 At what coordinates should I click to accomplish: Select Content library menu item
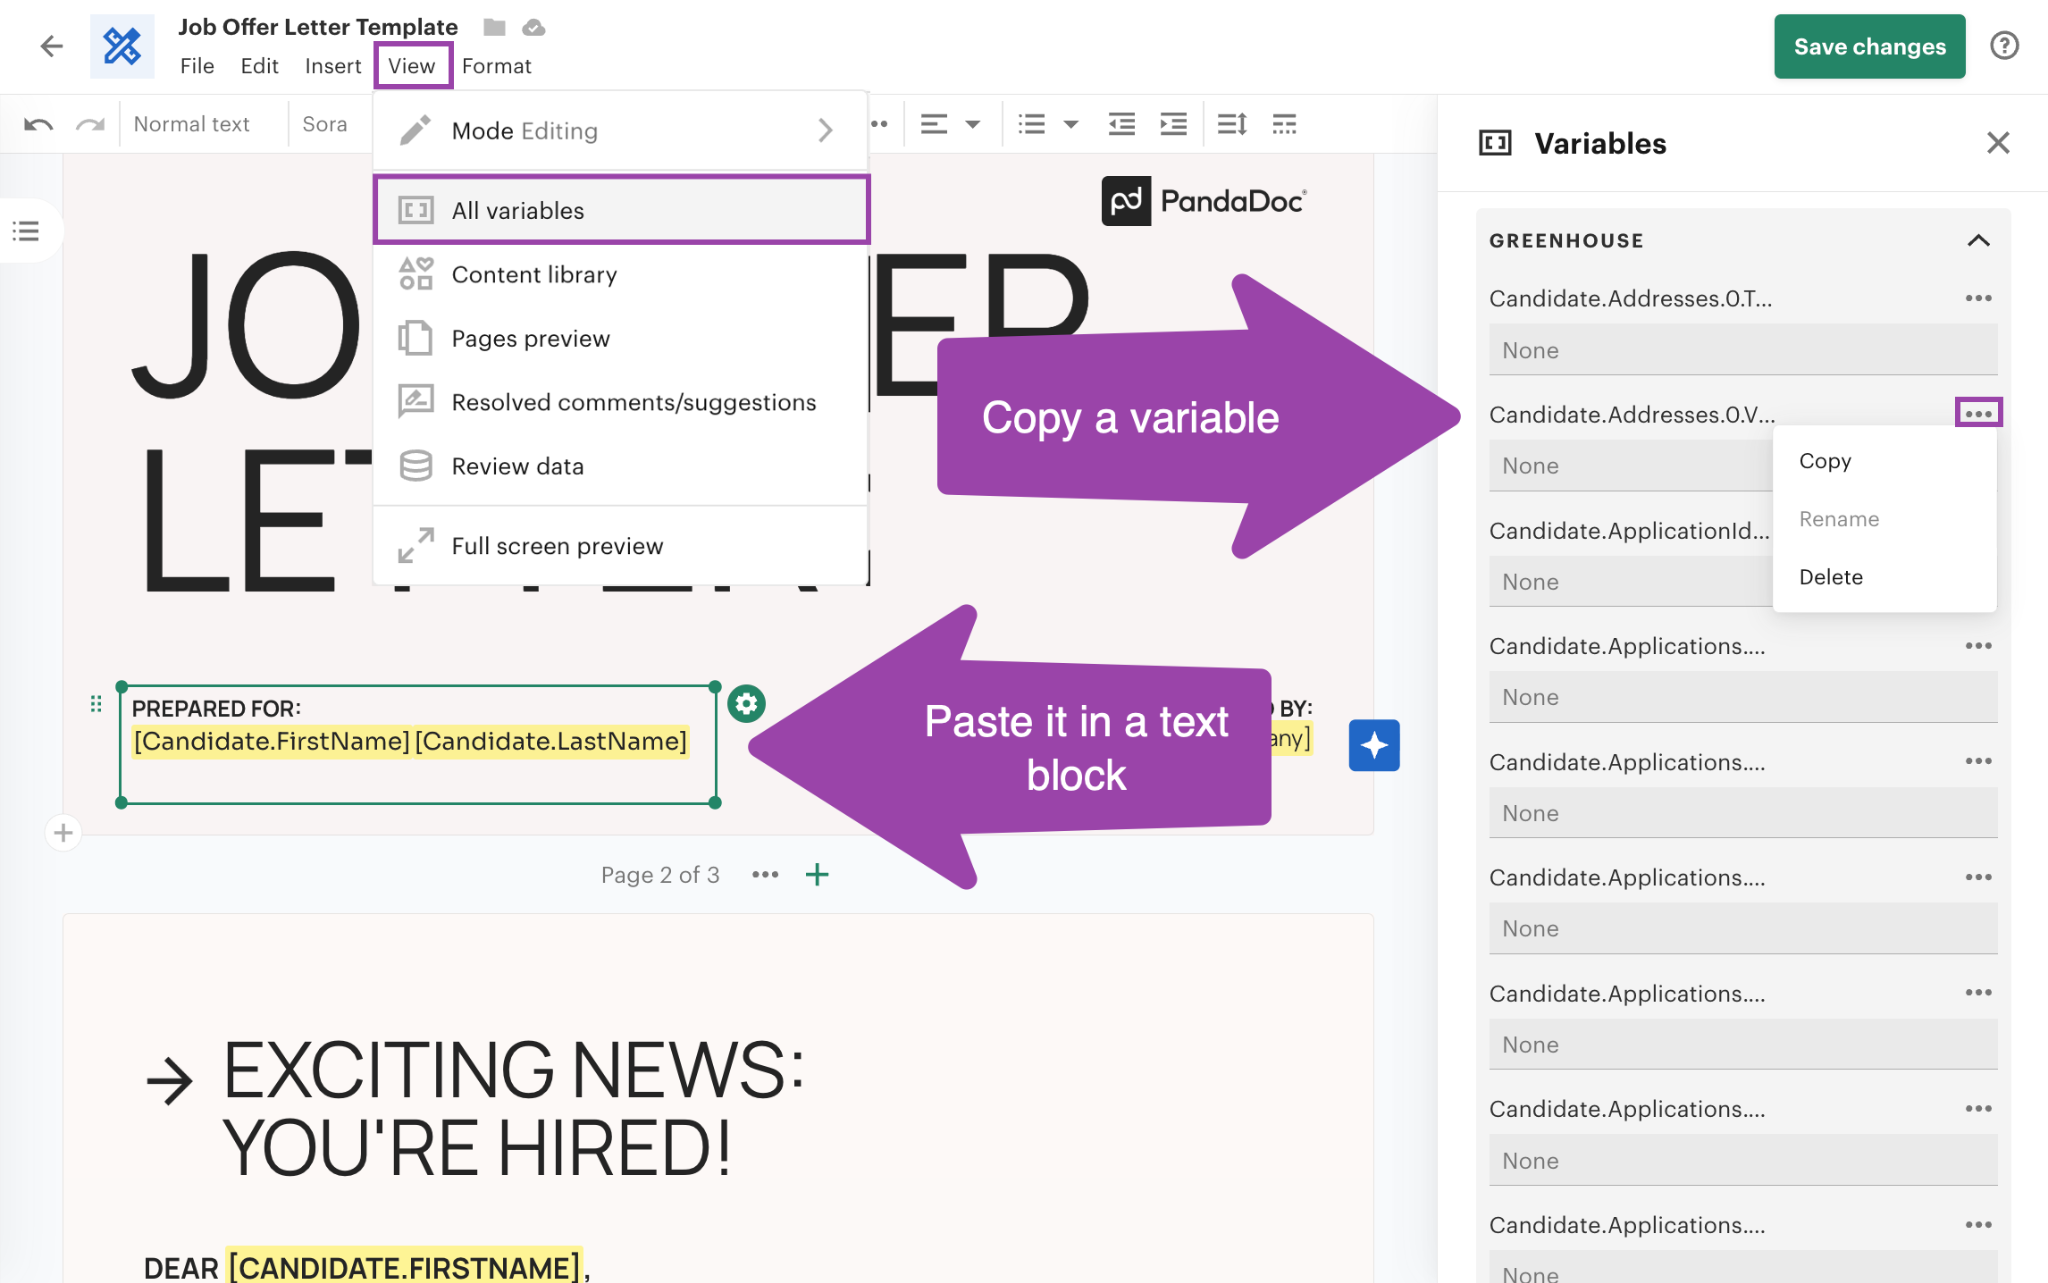click(x=621, y=274)
